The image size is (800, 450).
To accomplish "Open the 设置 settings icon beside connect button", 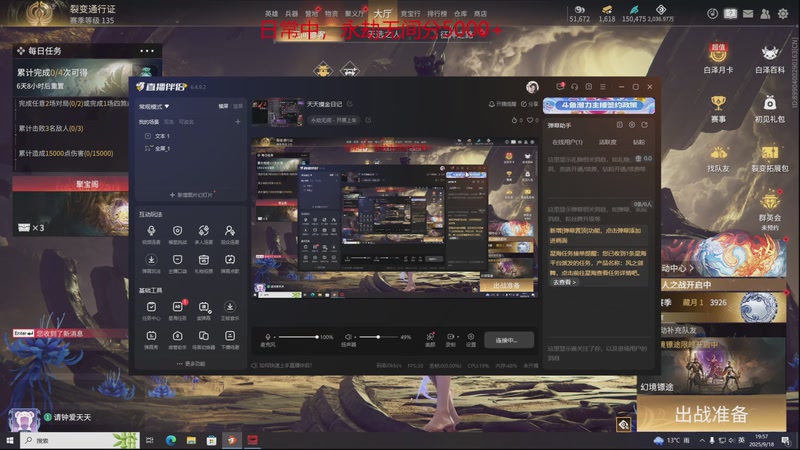I will [470, 337].
